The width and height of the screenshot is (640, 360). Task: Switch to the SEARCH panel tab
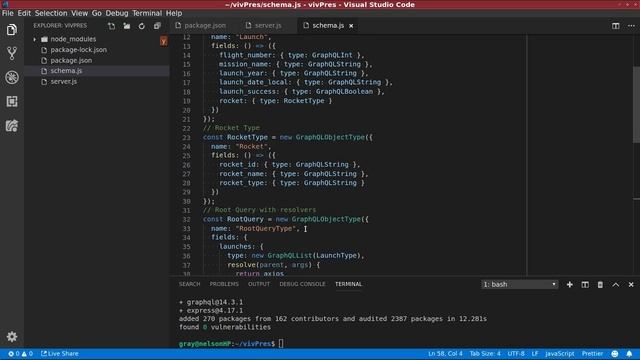pyautogui.click(x=189, y=284)
